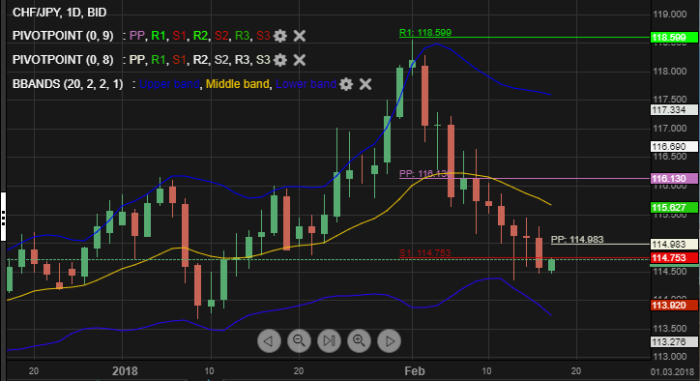700x381 pixels.
Task: Toggle the Upper band legend label
Action: coord(169,84)
